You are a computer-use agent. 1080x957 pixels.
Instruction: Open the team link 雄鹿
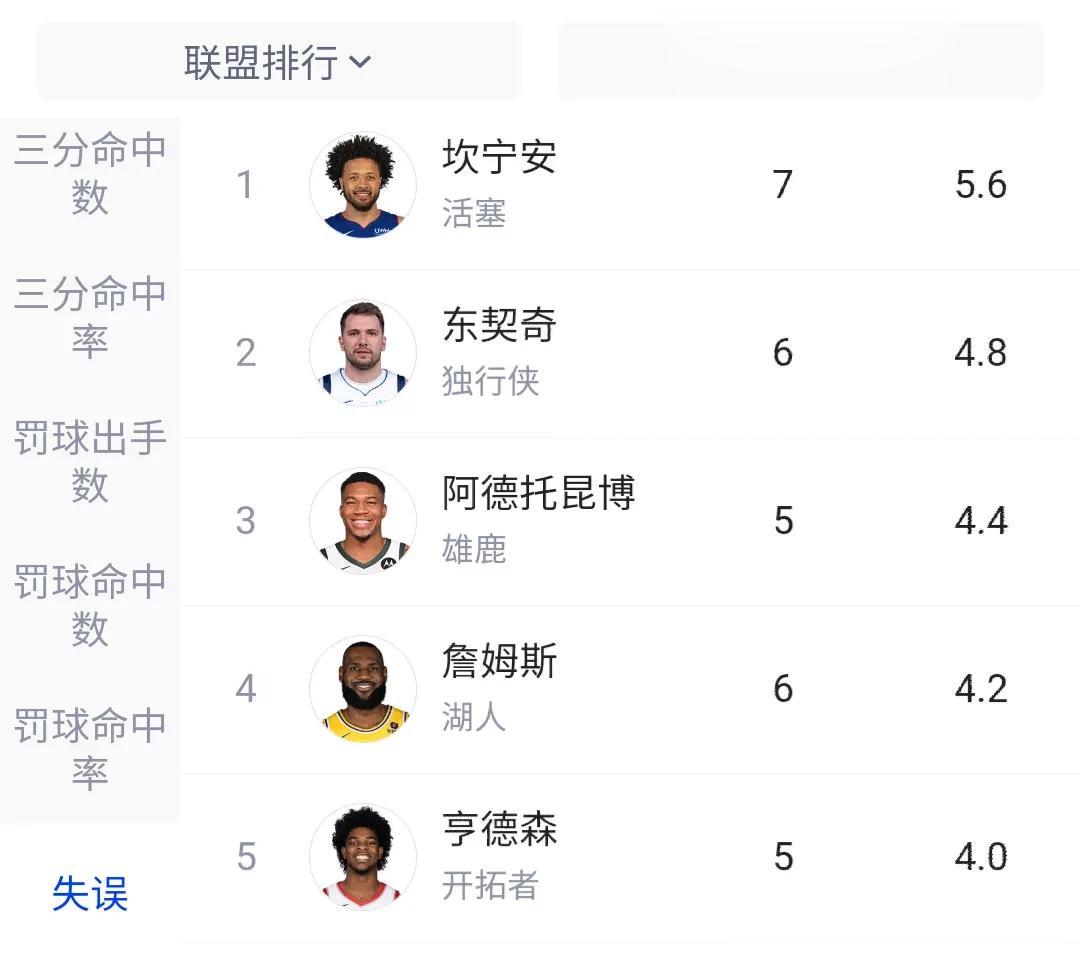[474, 549]
